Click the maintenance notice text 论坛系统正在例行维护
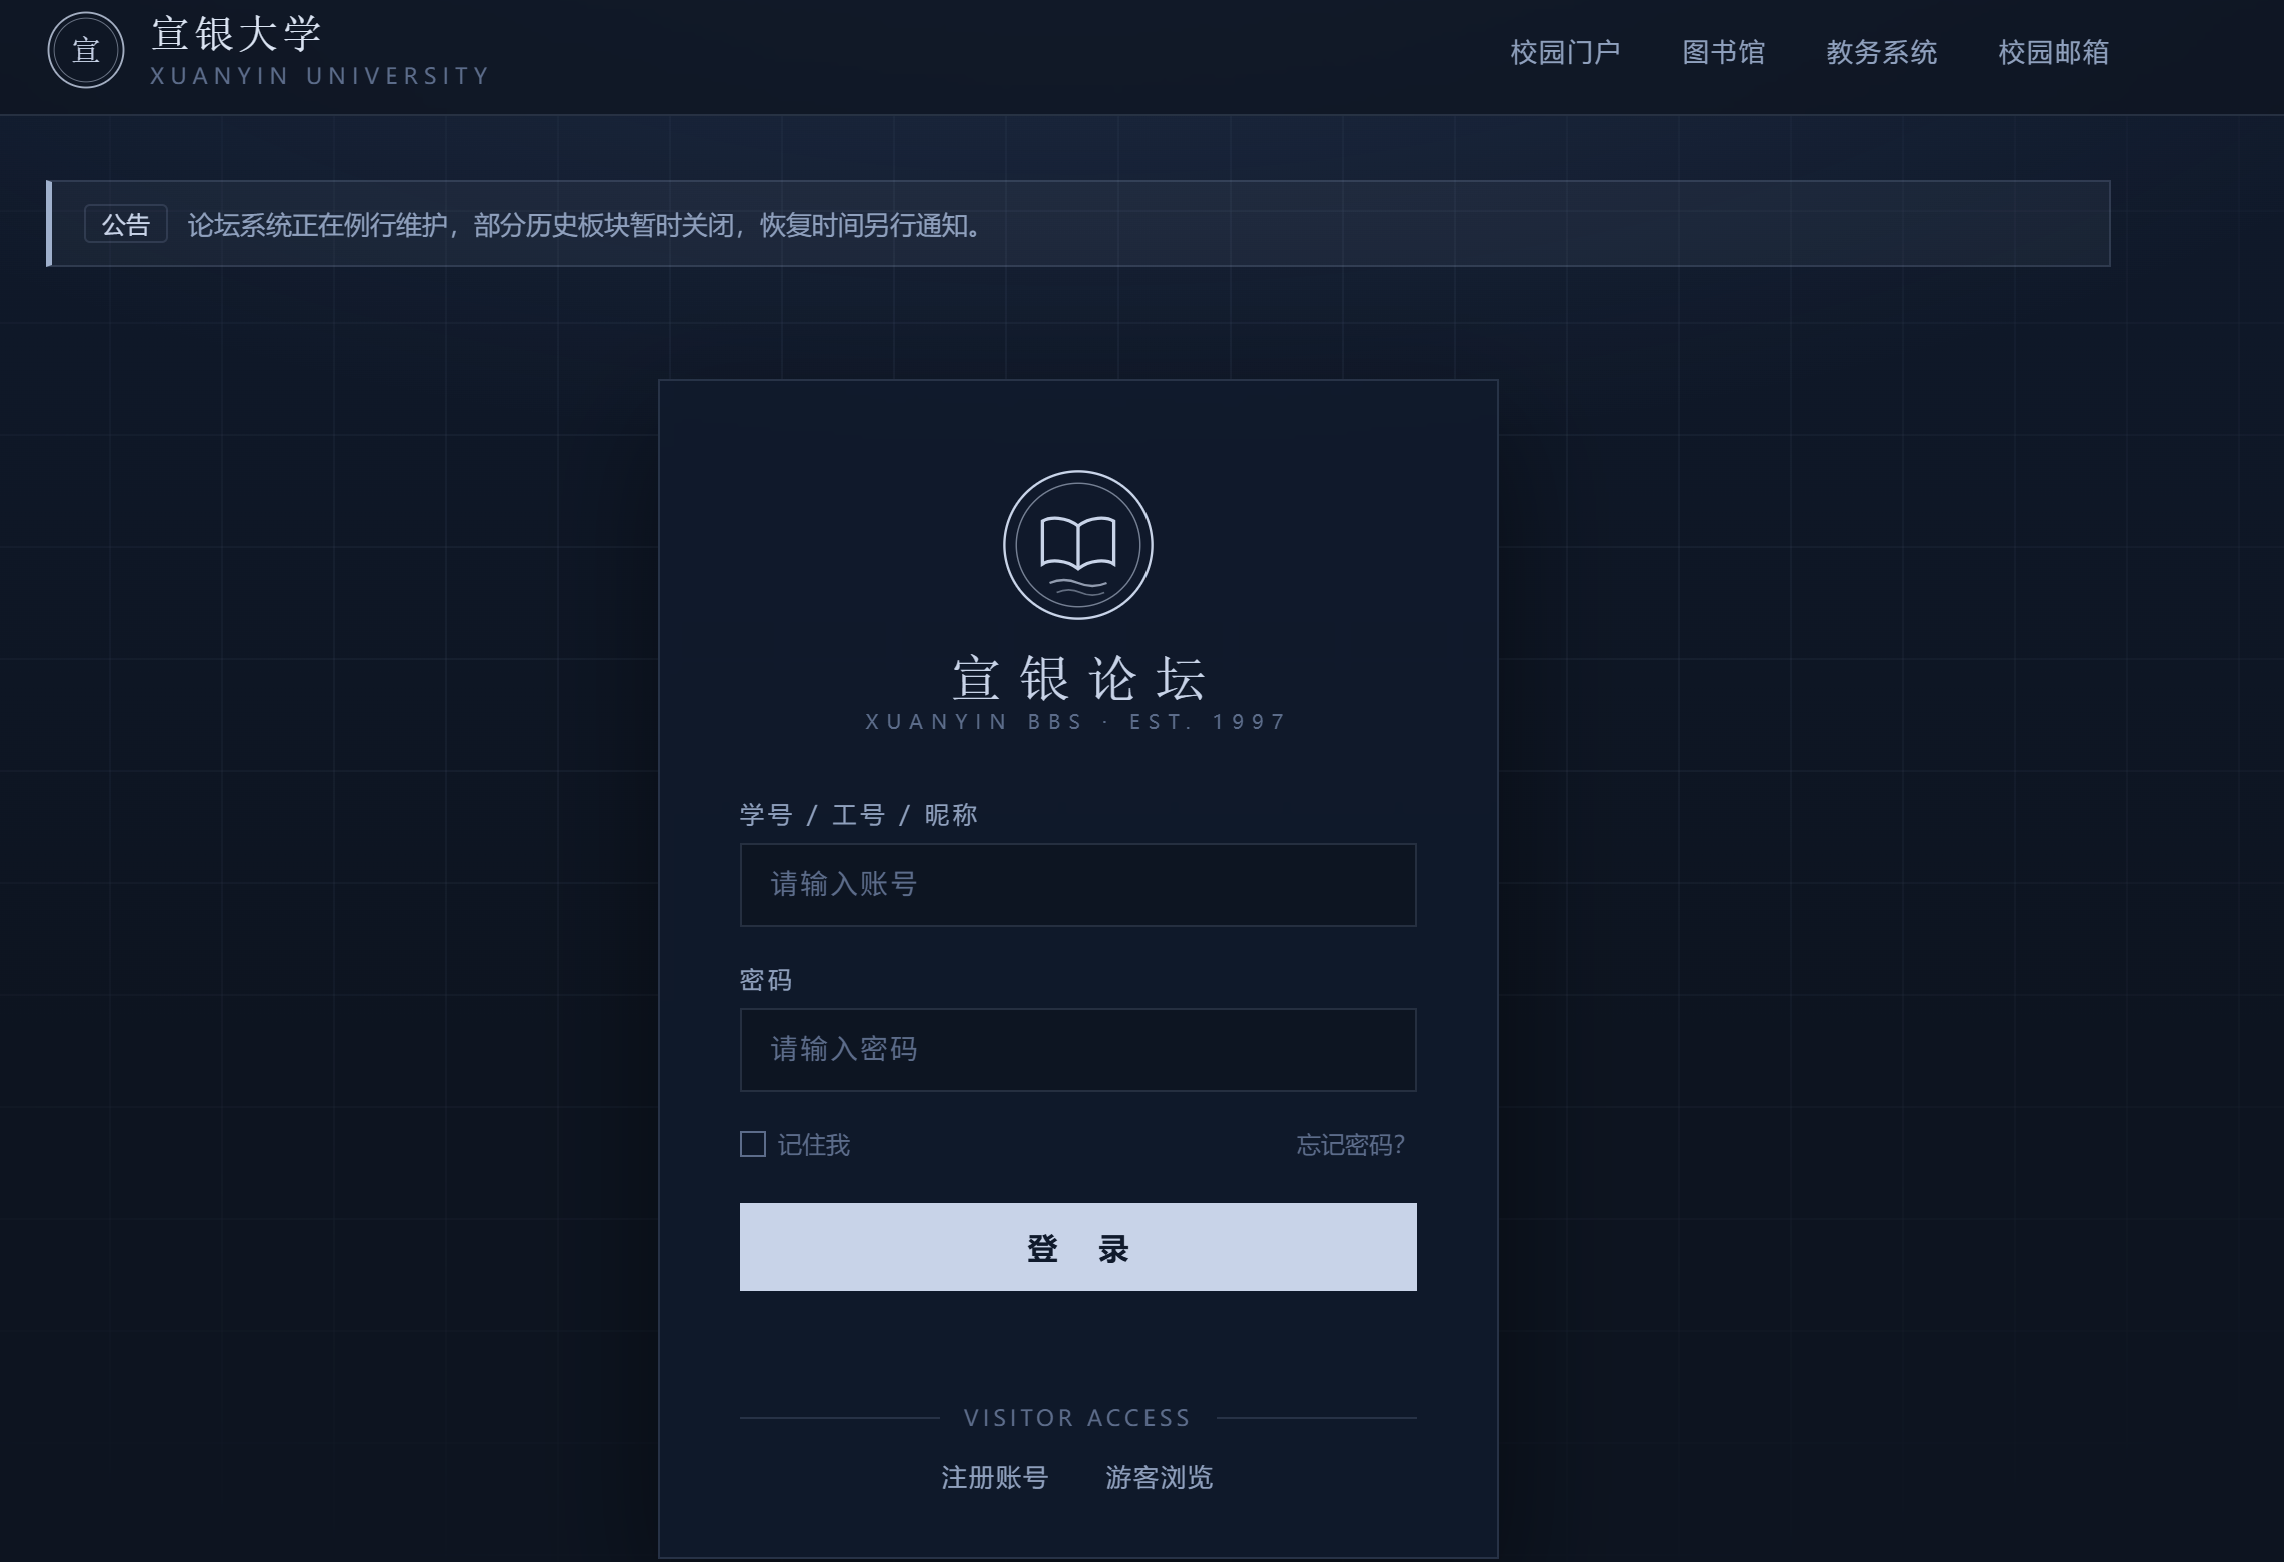This screenshot has width=2284, height=1562. point(317,225)
